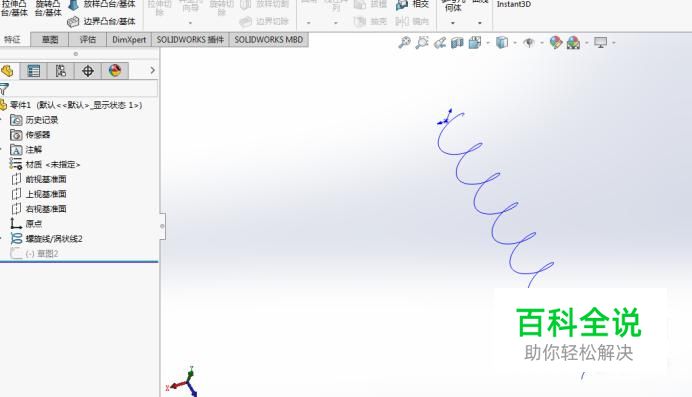Open the ConfigurationManager tab icon
This screenshot has width=692, height=397.
click(60, 71)
